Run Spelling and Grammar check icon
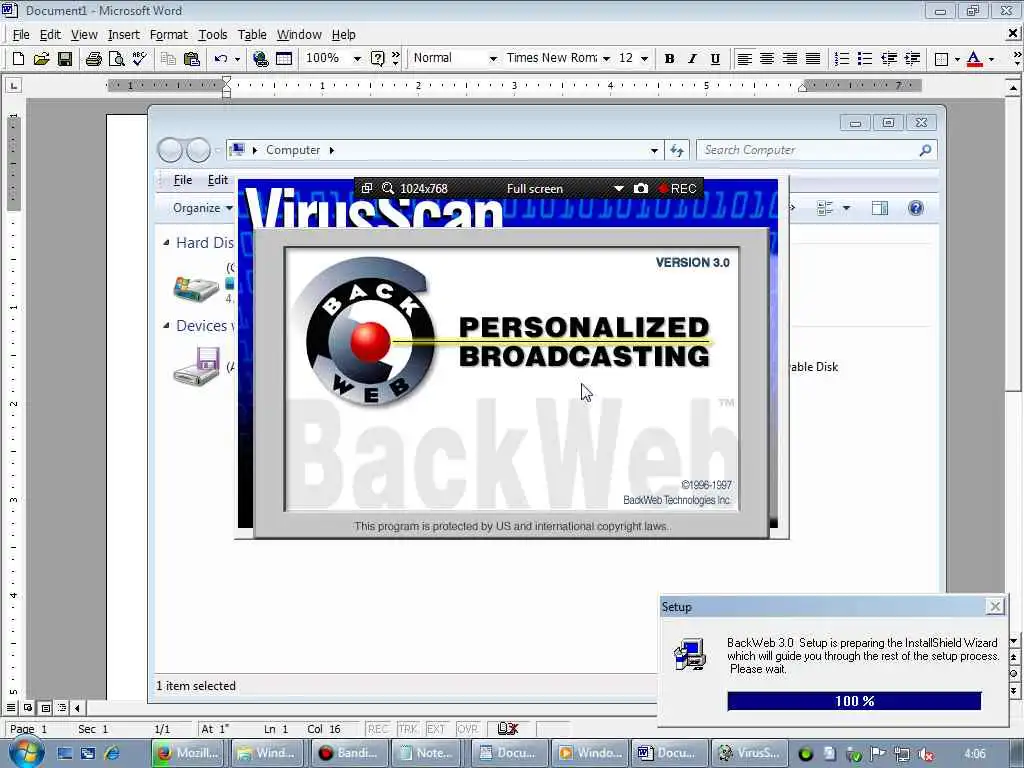 (x=139, y=59)
